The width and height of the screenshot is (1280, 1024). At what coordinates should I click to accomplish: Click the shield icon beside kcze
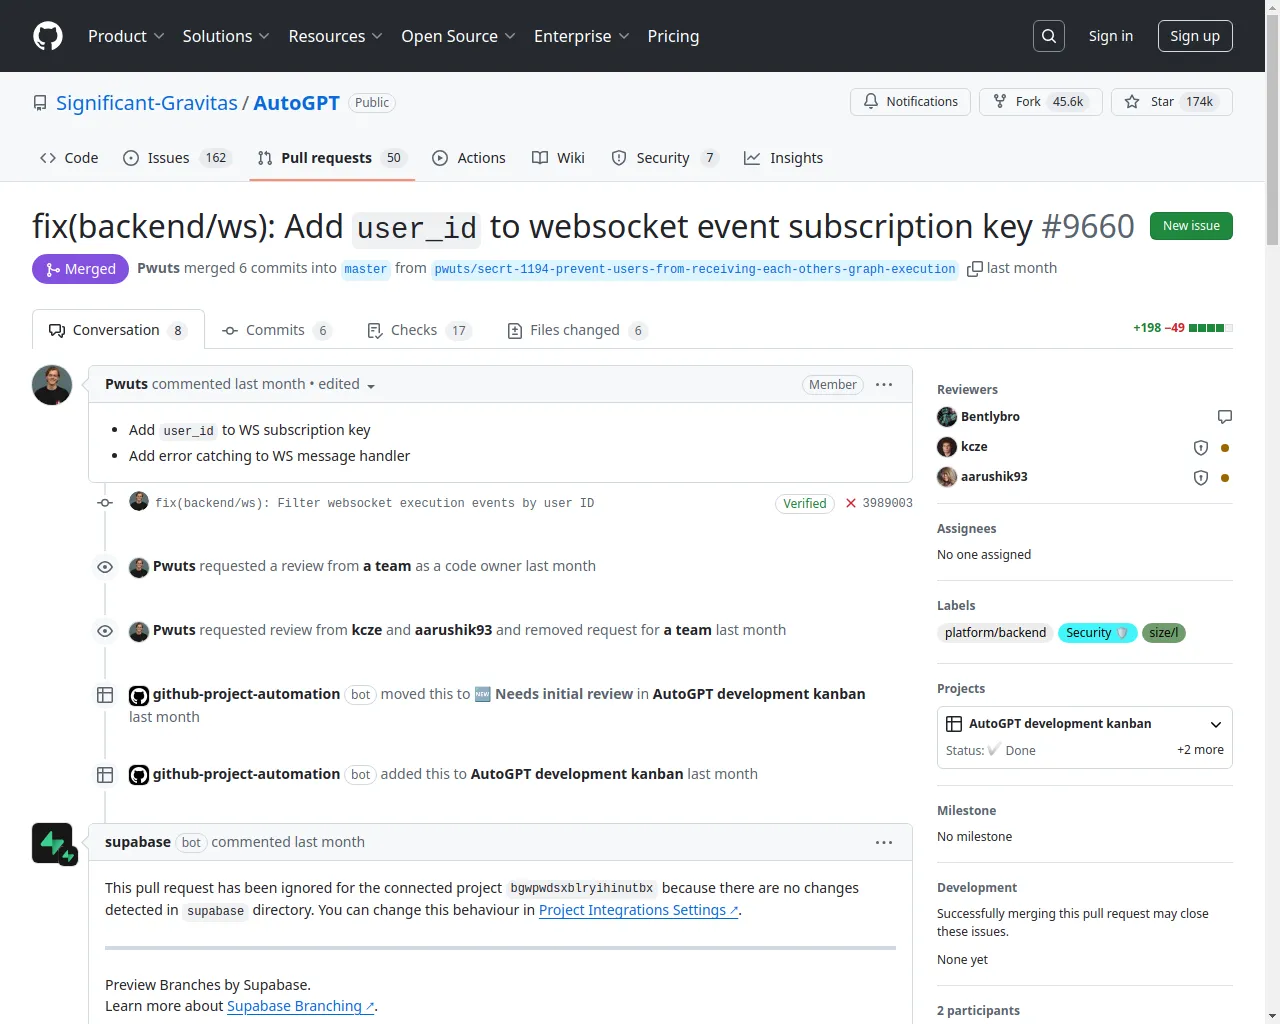point(1201,448)
